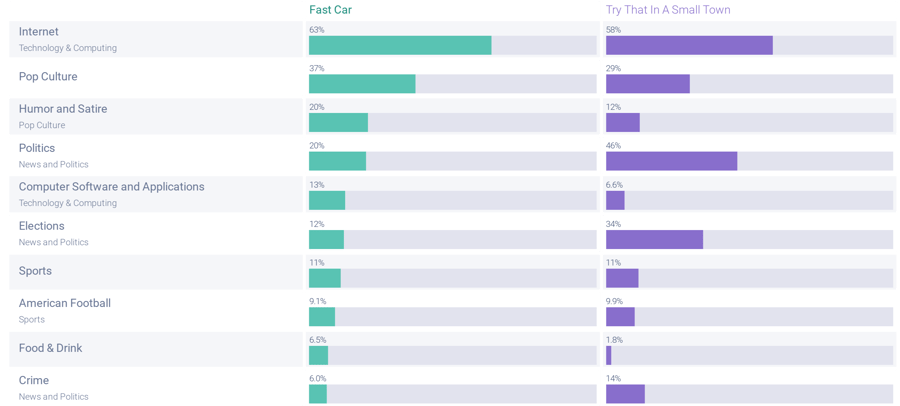Image resolution: width=900 pixels, height=406 pixels.
Task: Click the Food & Drink category label
Action: [51, 348]
